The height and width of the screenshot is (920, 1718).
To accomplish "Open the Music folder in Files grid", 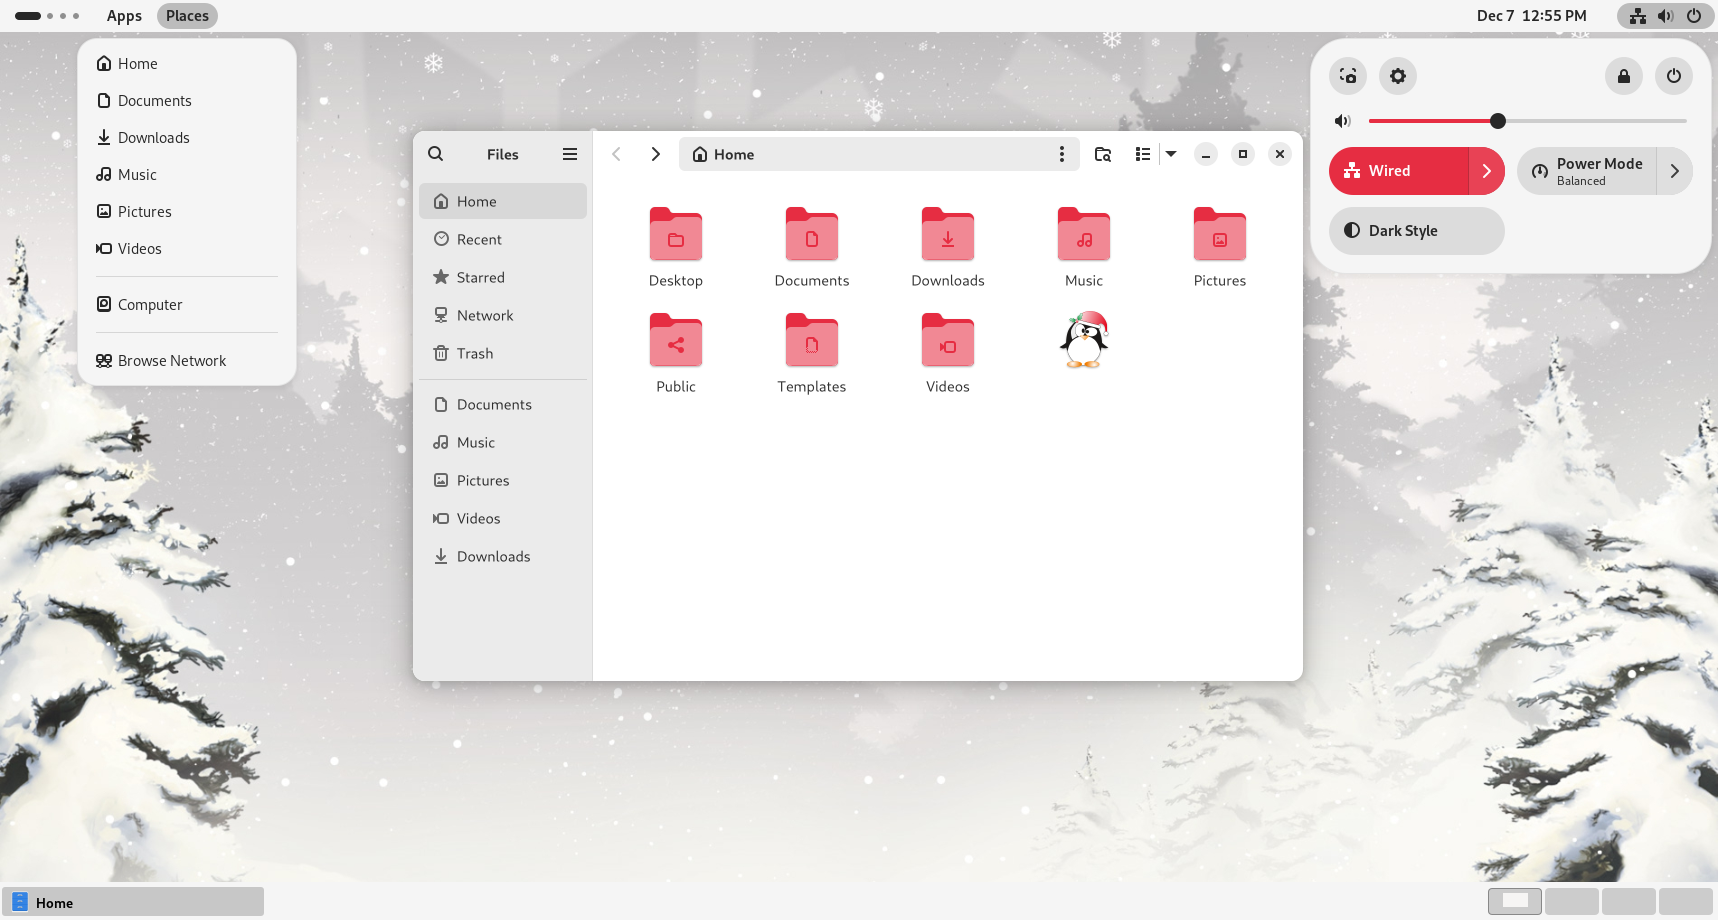I will [x=1084, y=235].
